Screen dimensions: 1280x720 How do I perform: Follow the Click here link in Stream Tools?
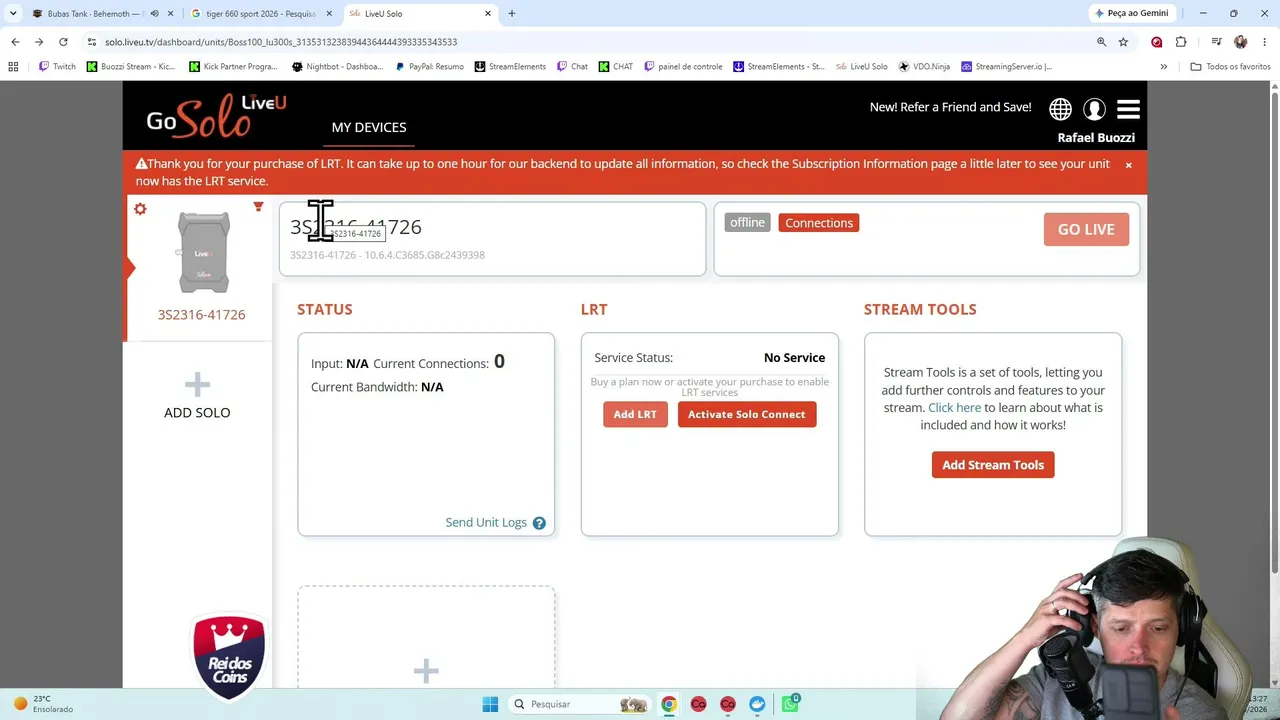click(x=954, y=408)
